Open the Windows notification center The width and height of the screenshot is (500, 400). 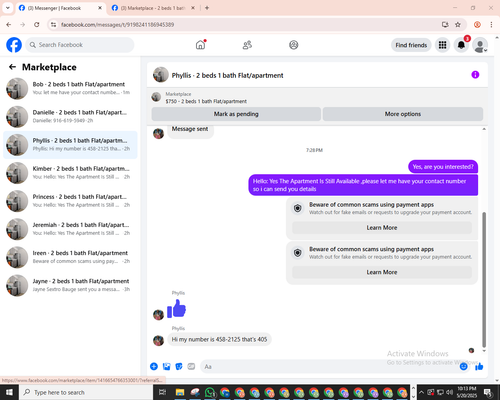(488, 392)
